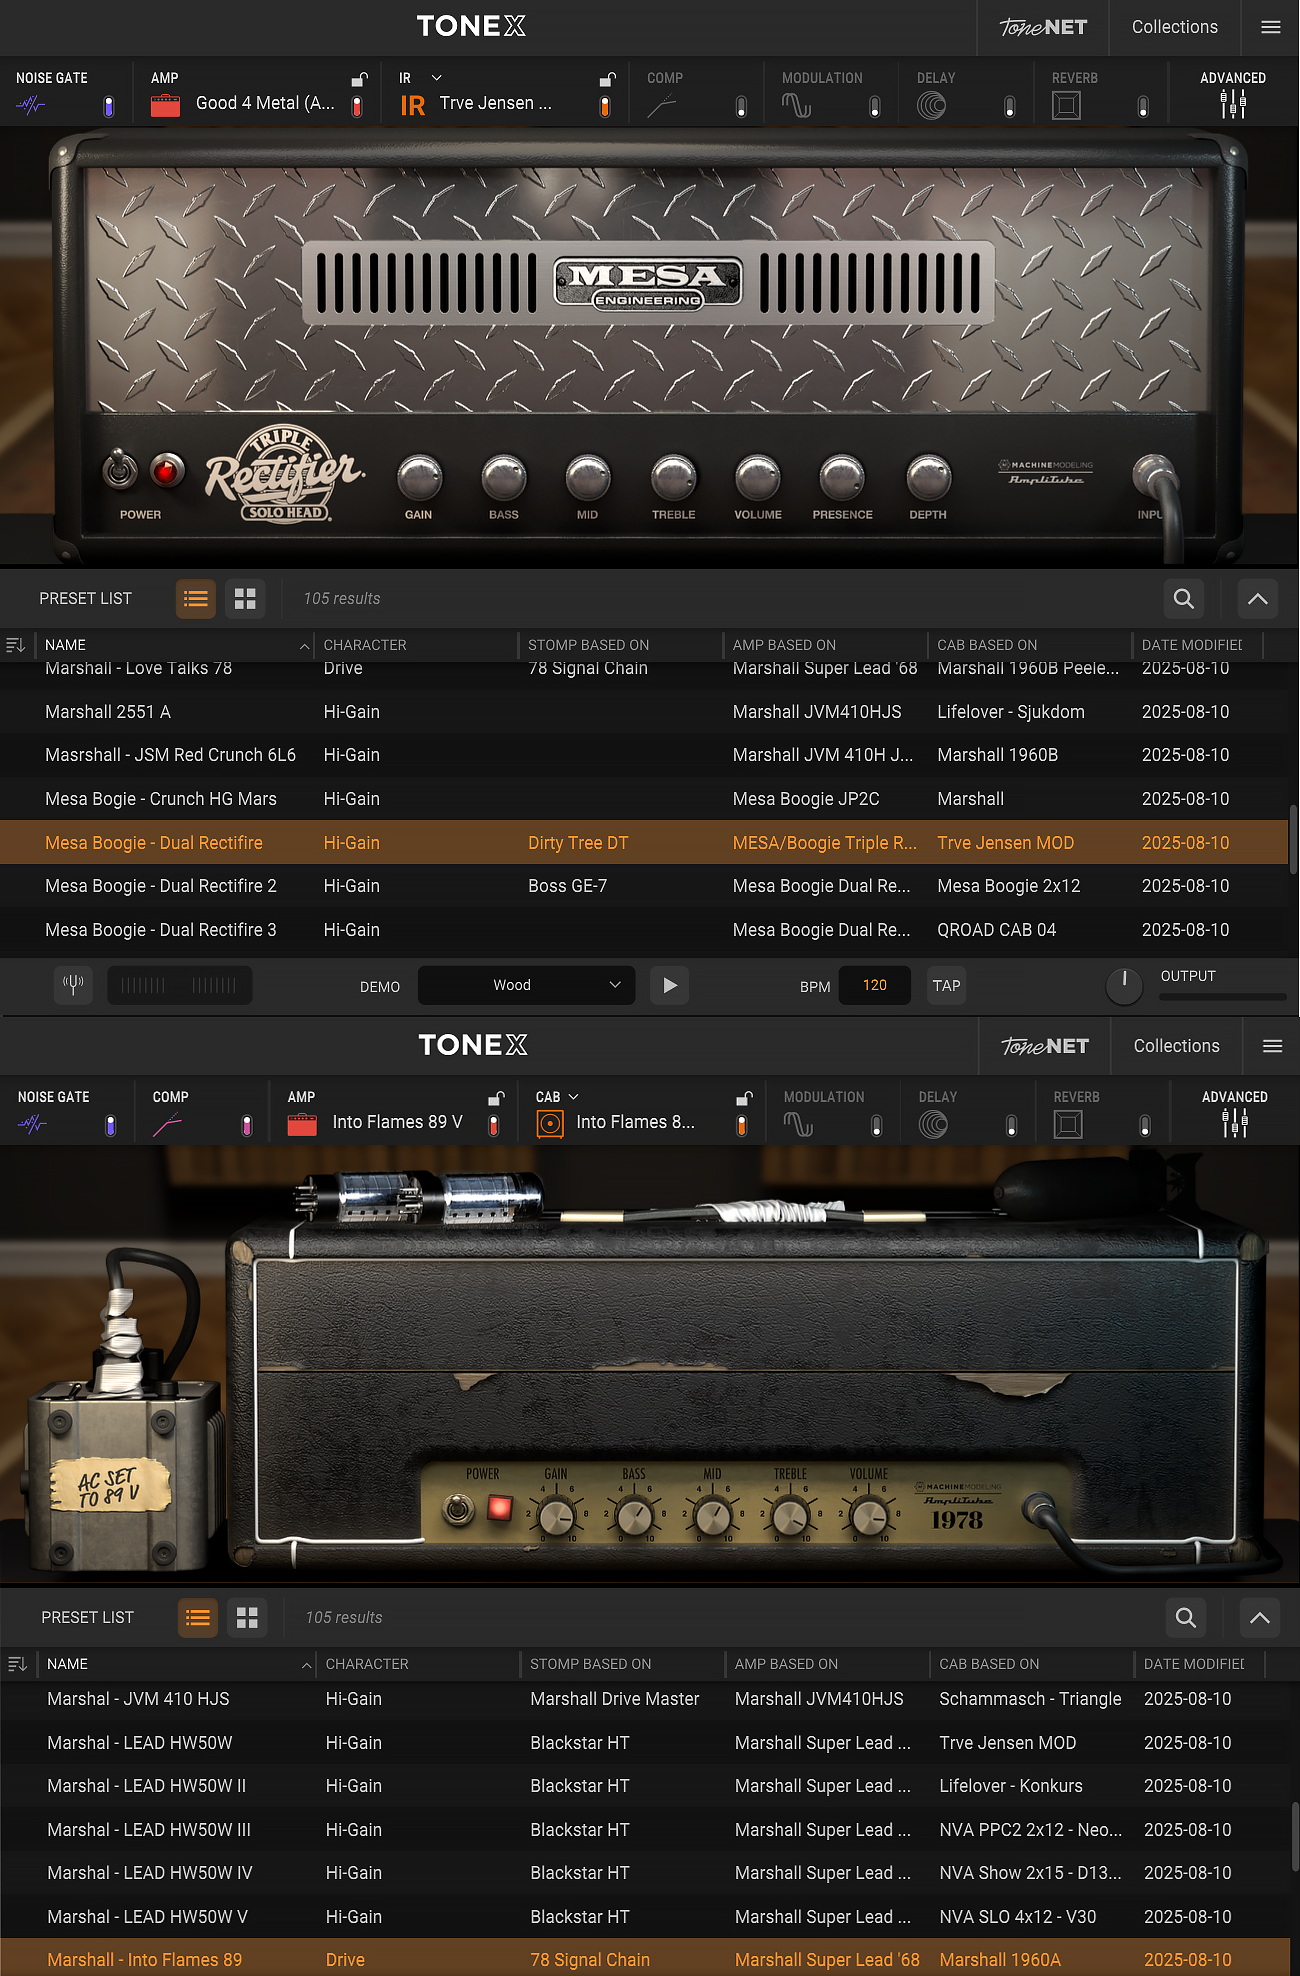Toggle AMP power for Good 4 Metal
1300x1976 pixels.
[x=357, y=106]
